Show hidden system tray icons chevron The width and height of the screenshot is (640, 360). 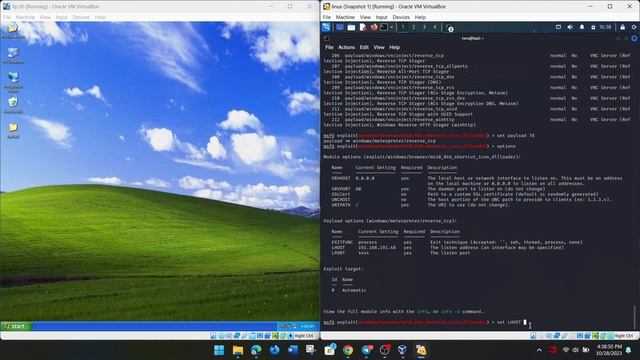coord(539,350)
